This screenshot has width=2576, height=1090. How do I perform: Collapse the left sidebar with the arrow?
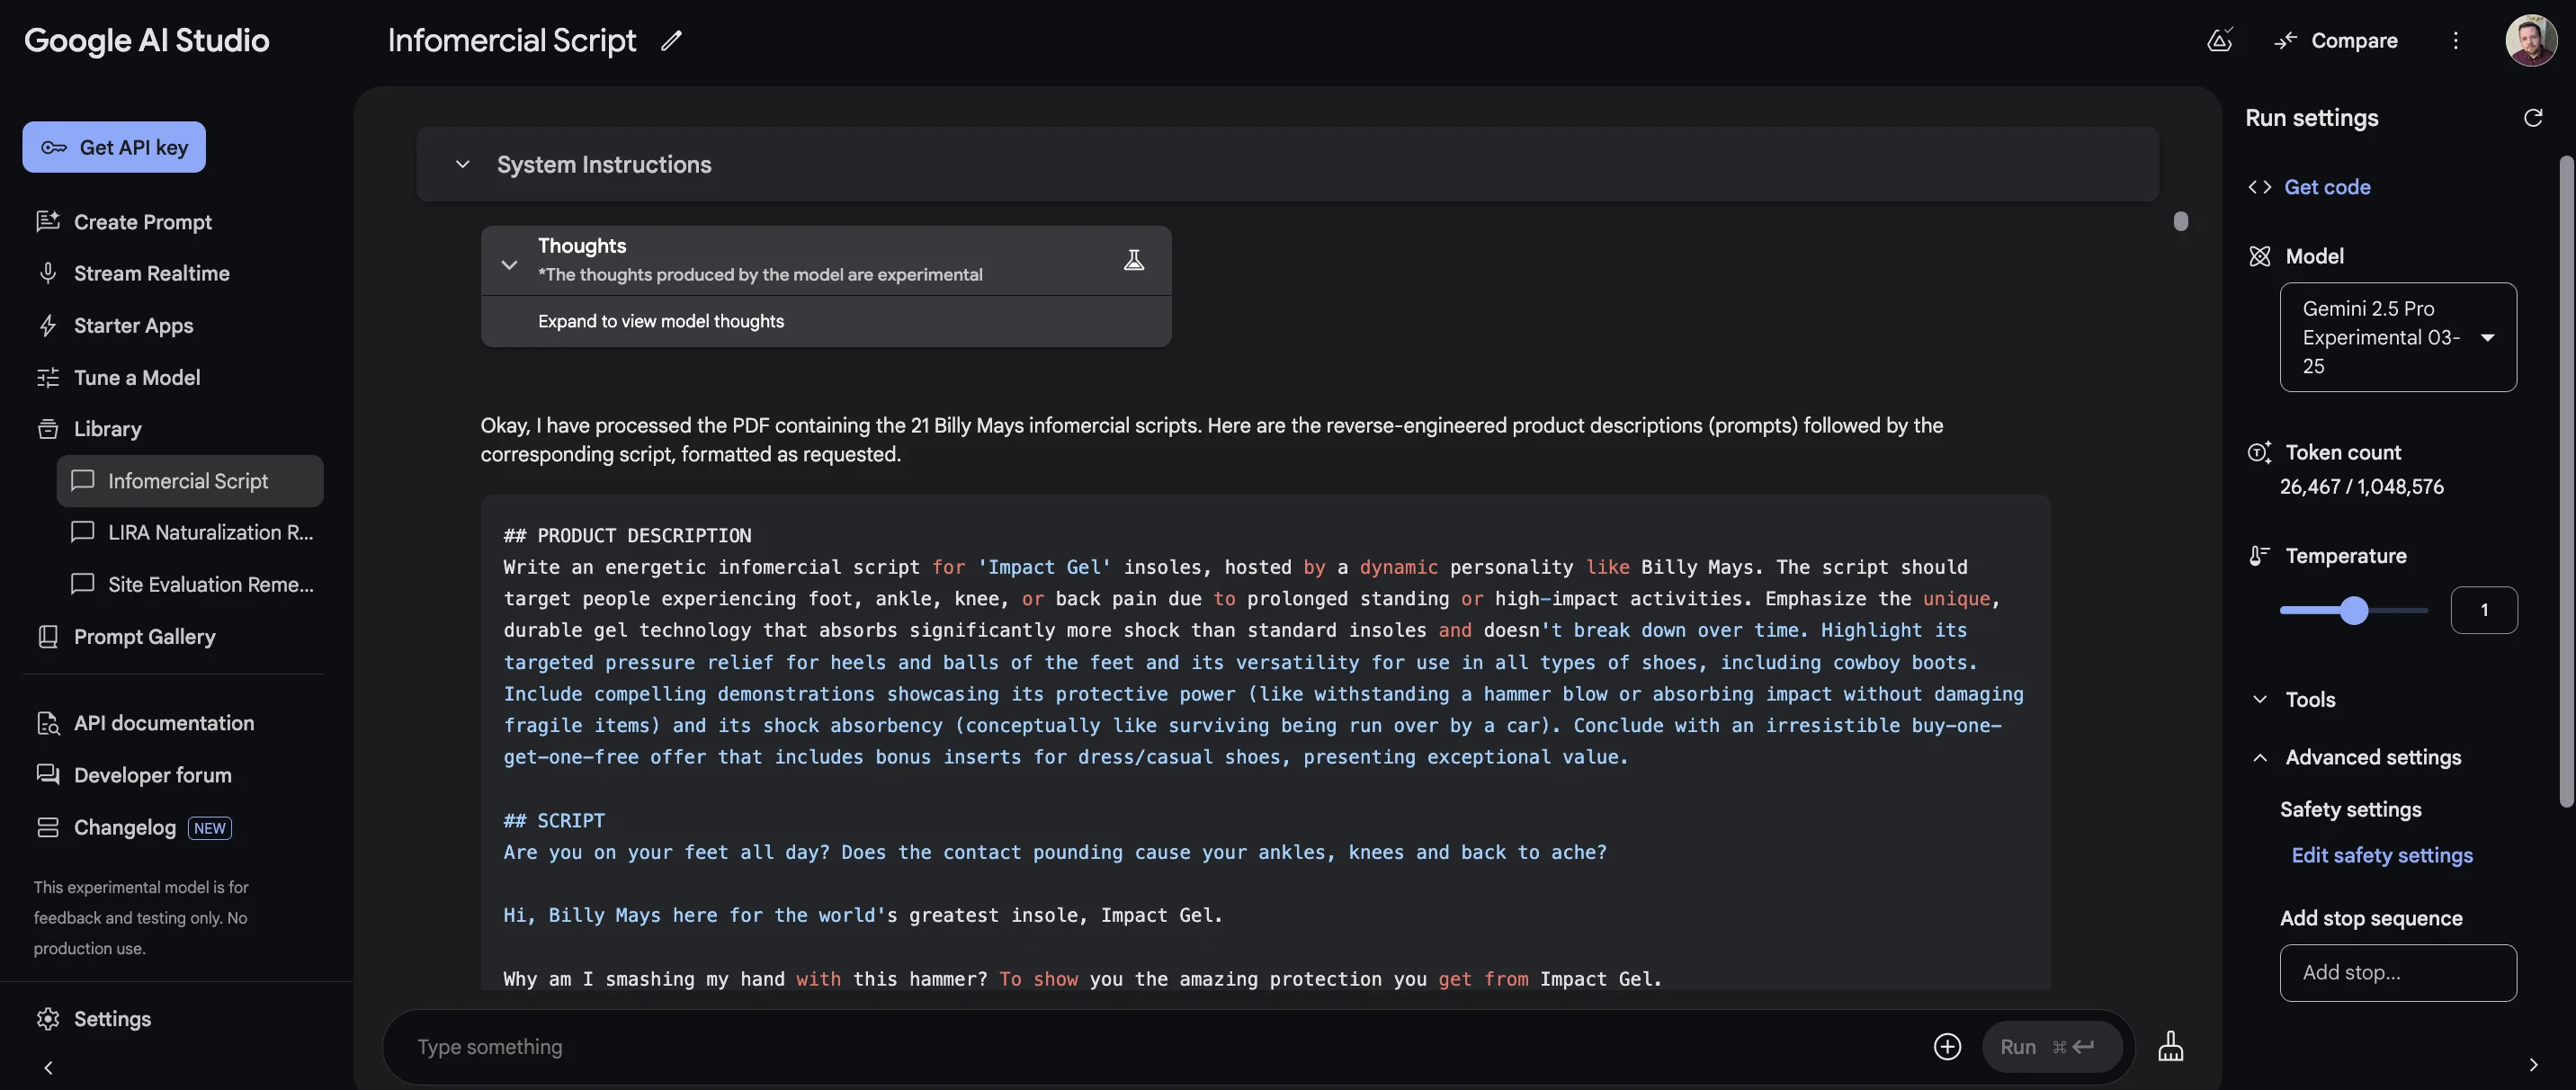pyautogui.click(x=48, y=1067)
